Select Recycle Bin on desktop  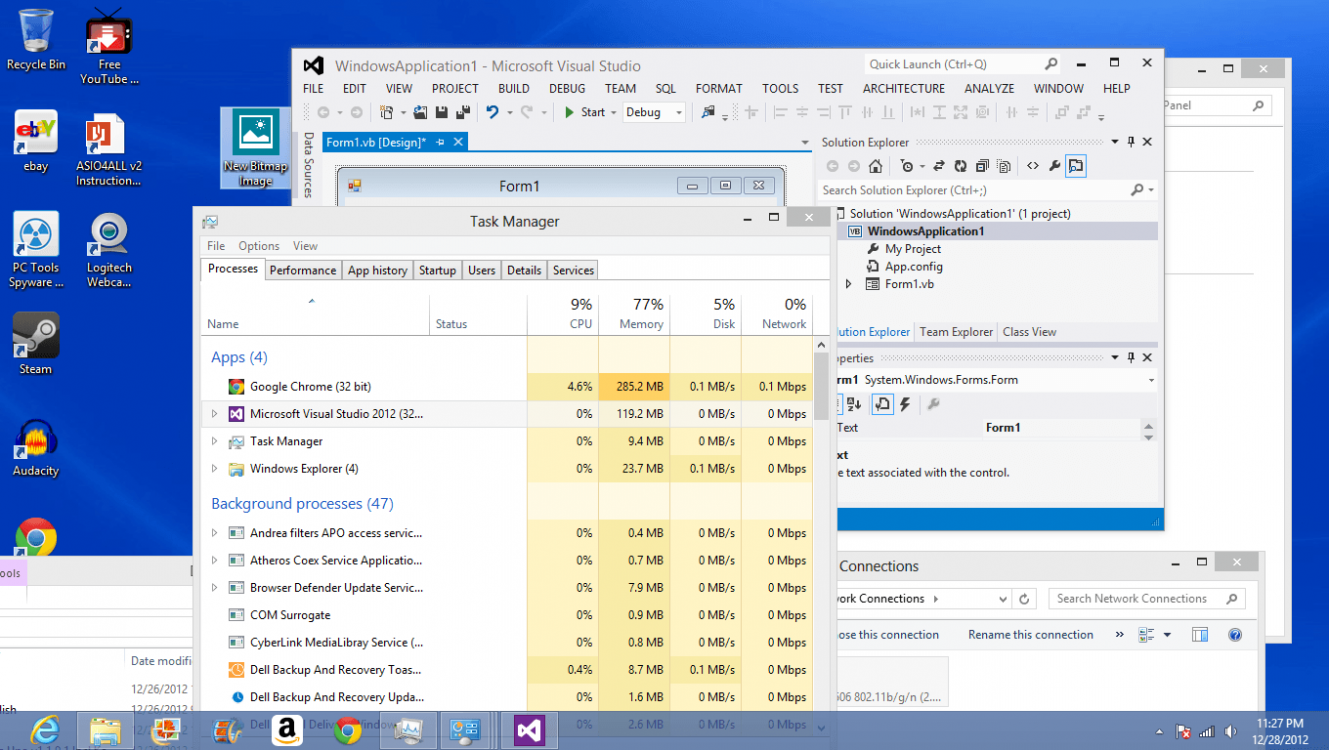click(x=36, y=40)
